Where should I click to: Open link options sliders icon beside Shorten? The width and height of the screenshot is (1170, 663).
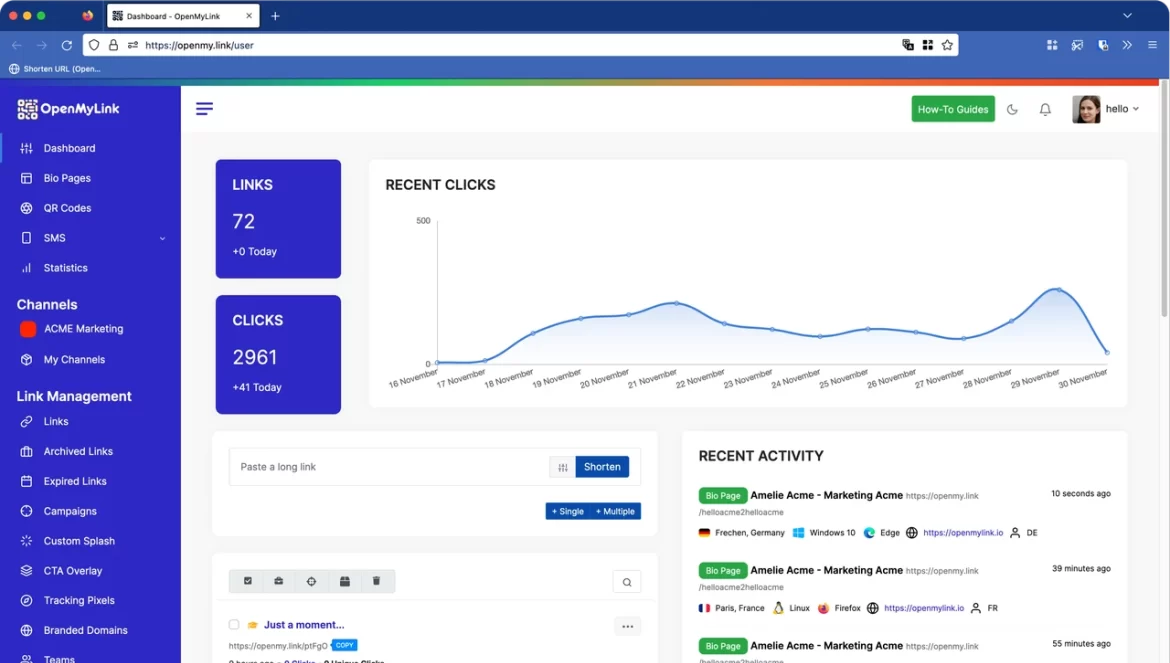[563, 467]
